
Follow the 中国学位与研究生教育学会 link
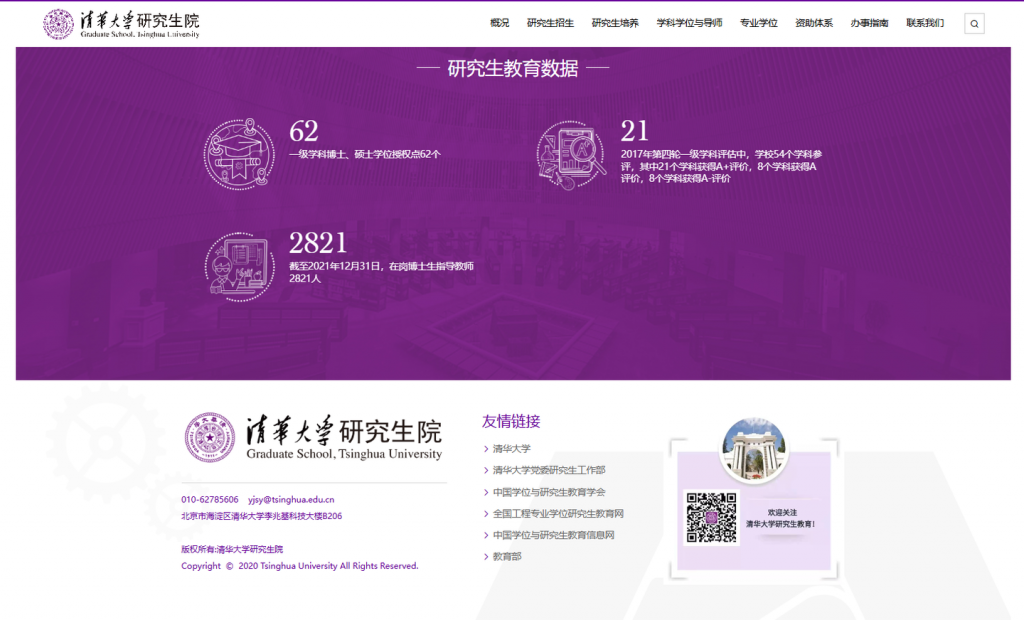click(x=549, y=492)
